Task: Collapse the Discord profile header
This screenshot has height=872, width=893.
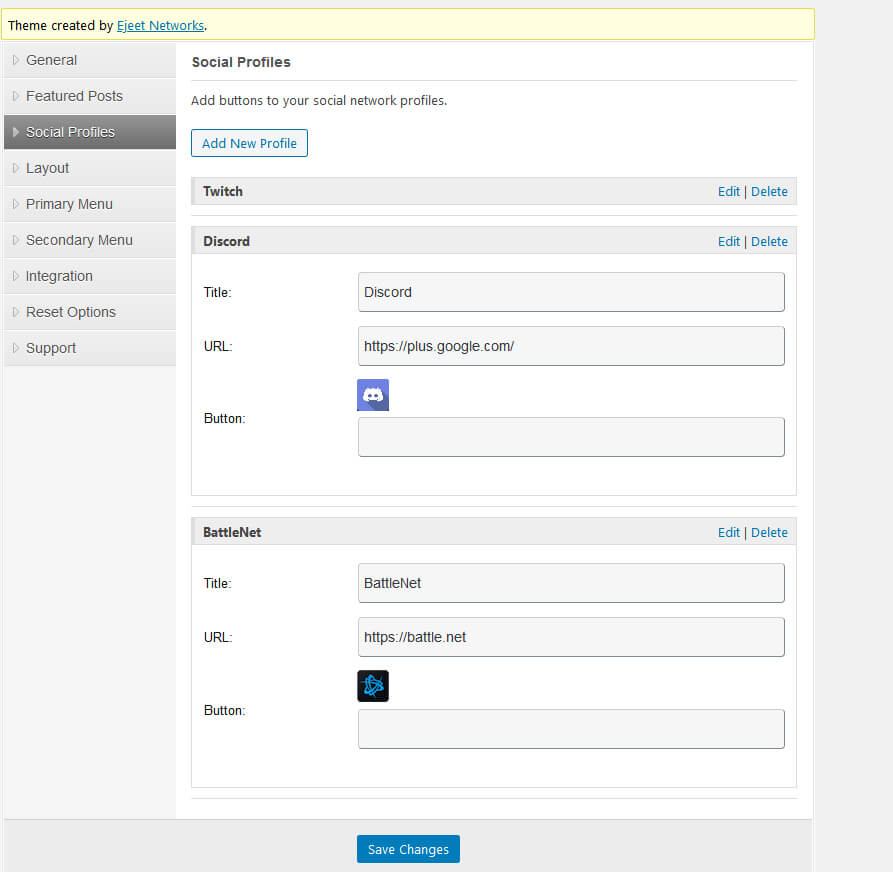Action: pyautogui.click(x=494, y=241)
